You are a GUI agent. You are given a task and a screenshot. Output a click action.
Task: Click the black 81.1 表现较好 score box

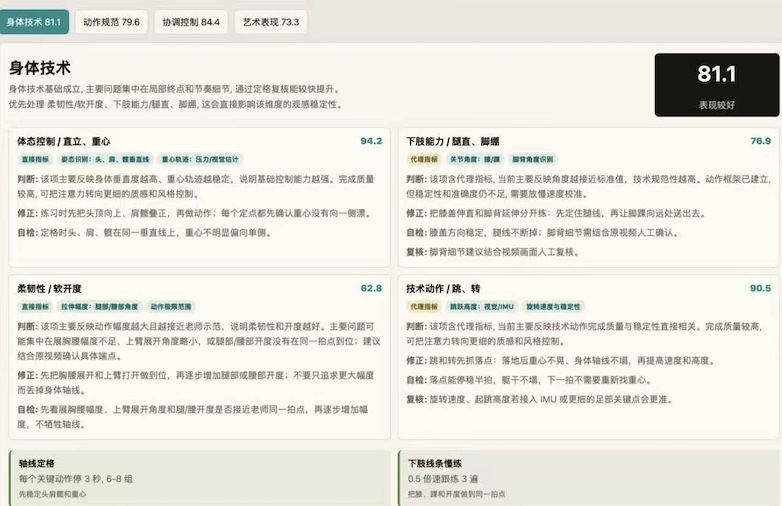point(717,85)
